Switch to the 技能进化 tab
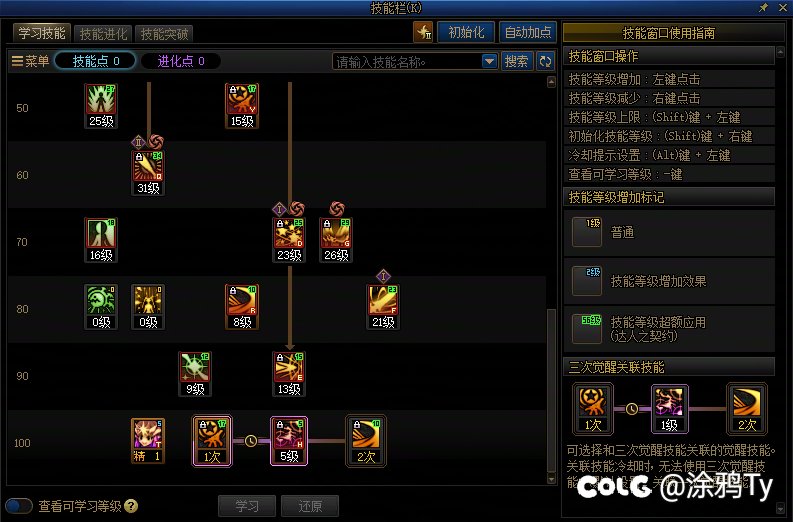 click(x=103, y=34)
